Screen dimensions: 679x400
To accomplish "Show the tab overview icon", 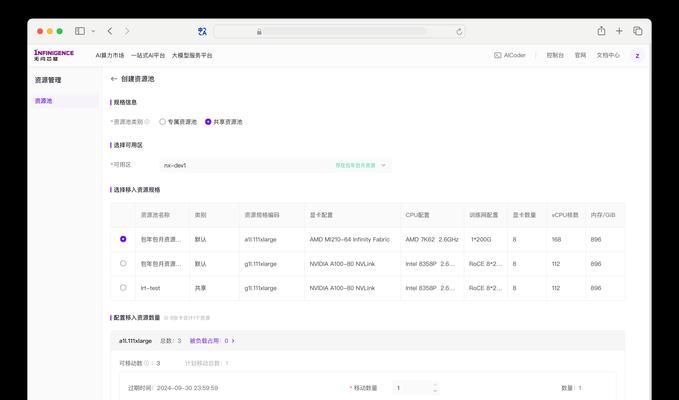I will click(x=638, y=31).
